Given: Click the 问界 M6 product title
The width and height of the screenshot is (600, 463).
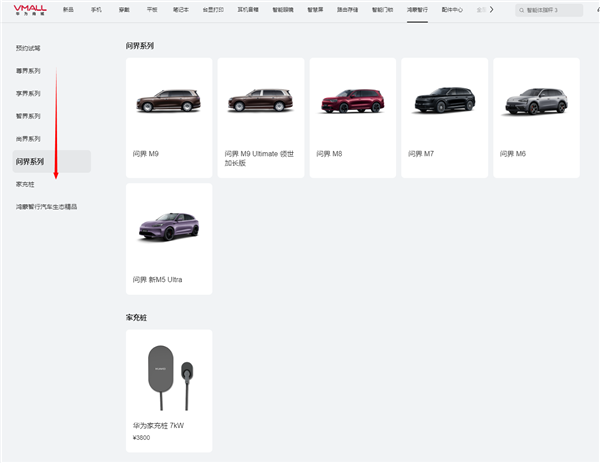Looking at the screenshot, I should (513, 154).
